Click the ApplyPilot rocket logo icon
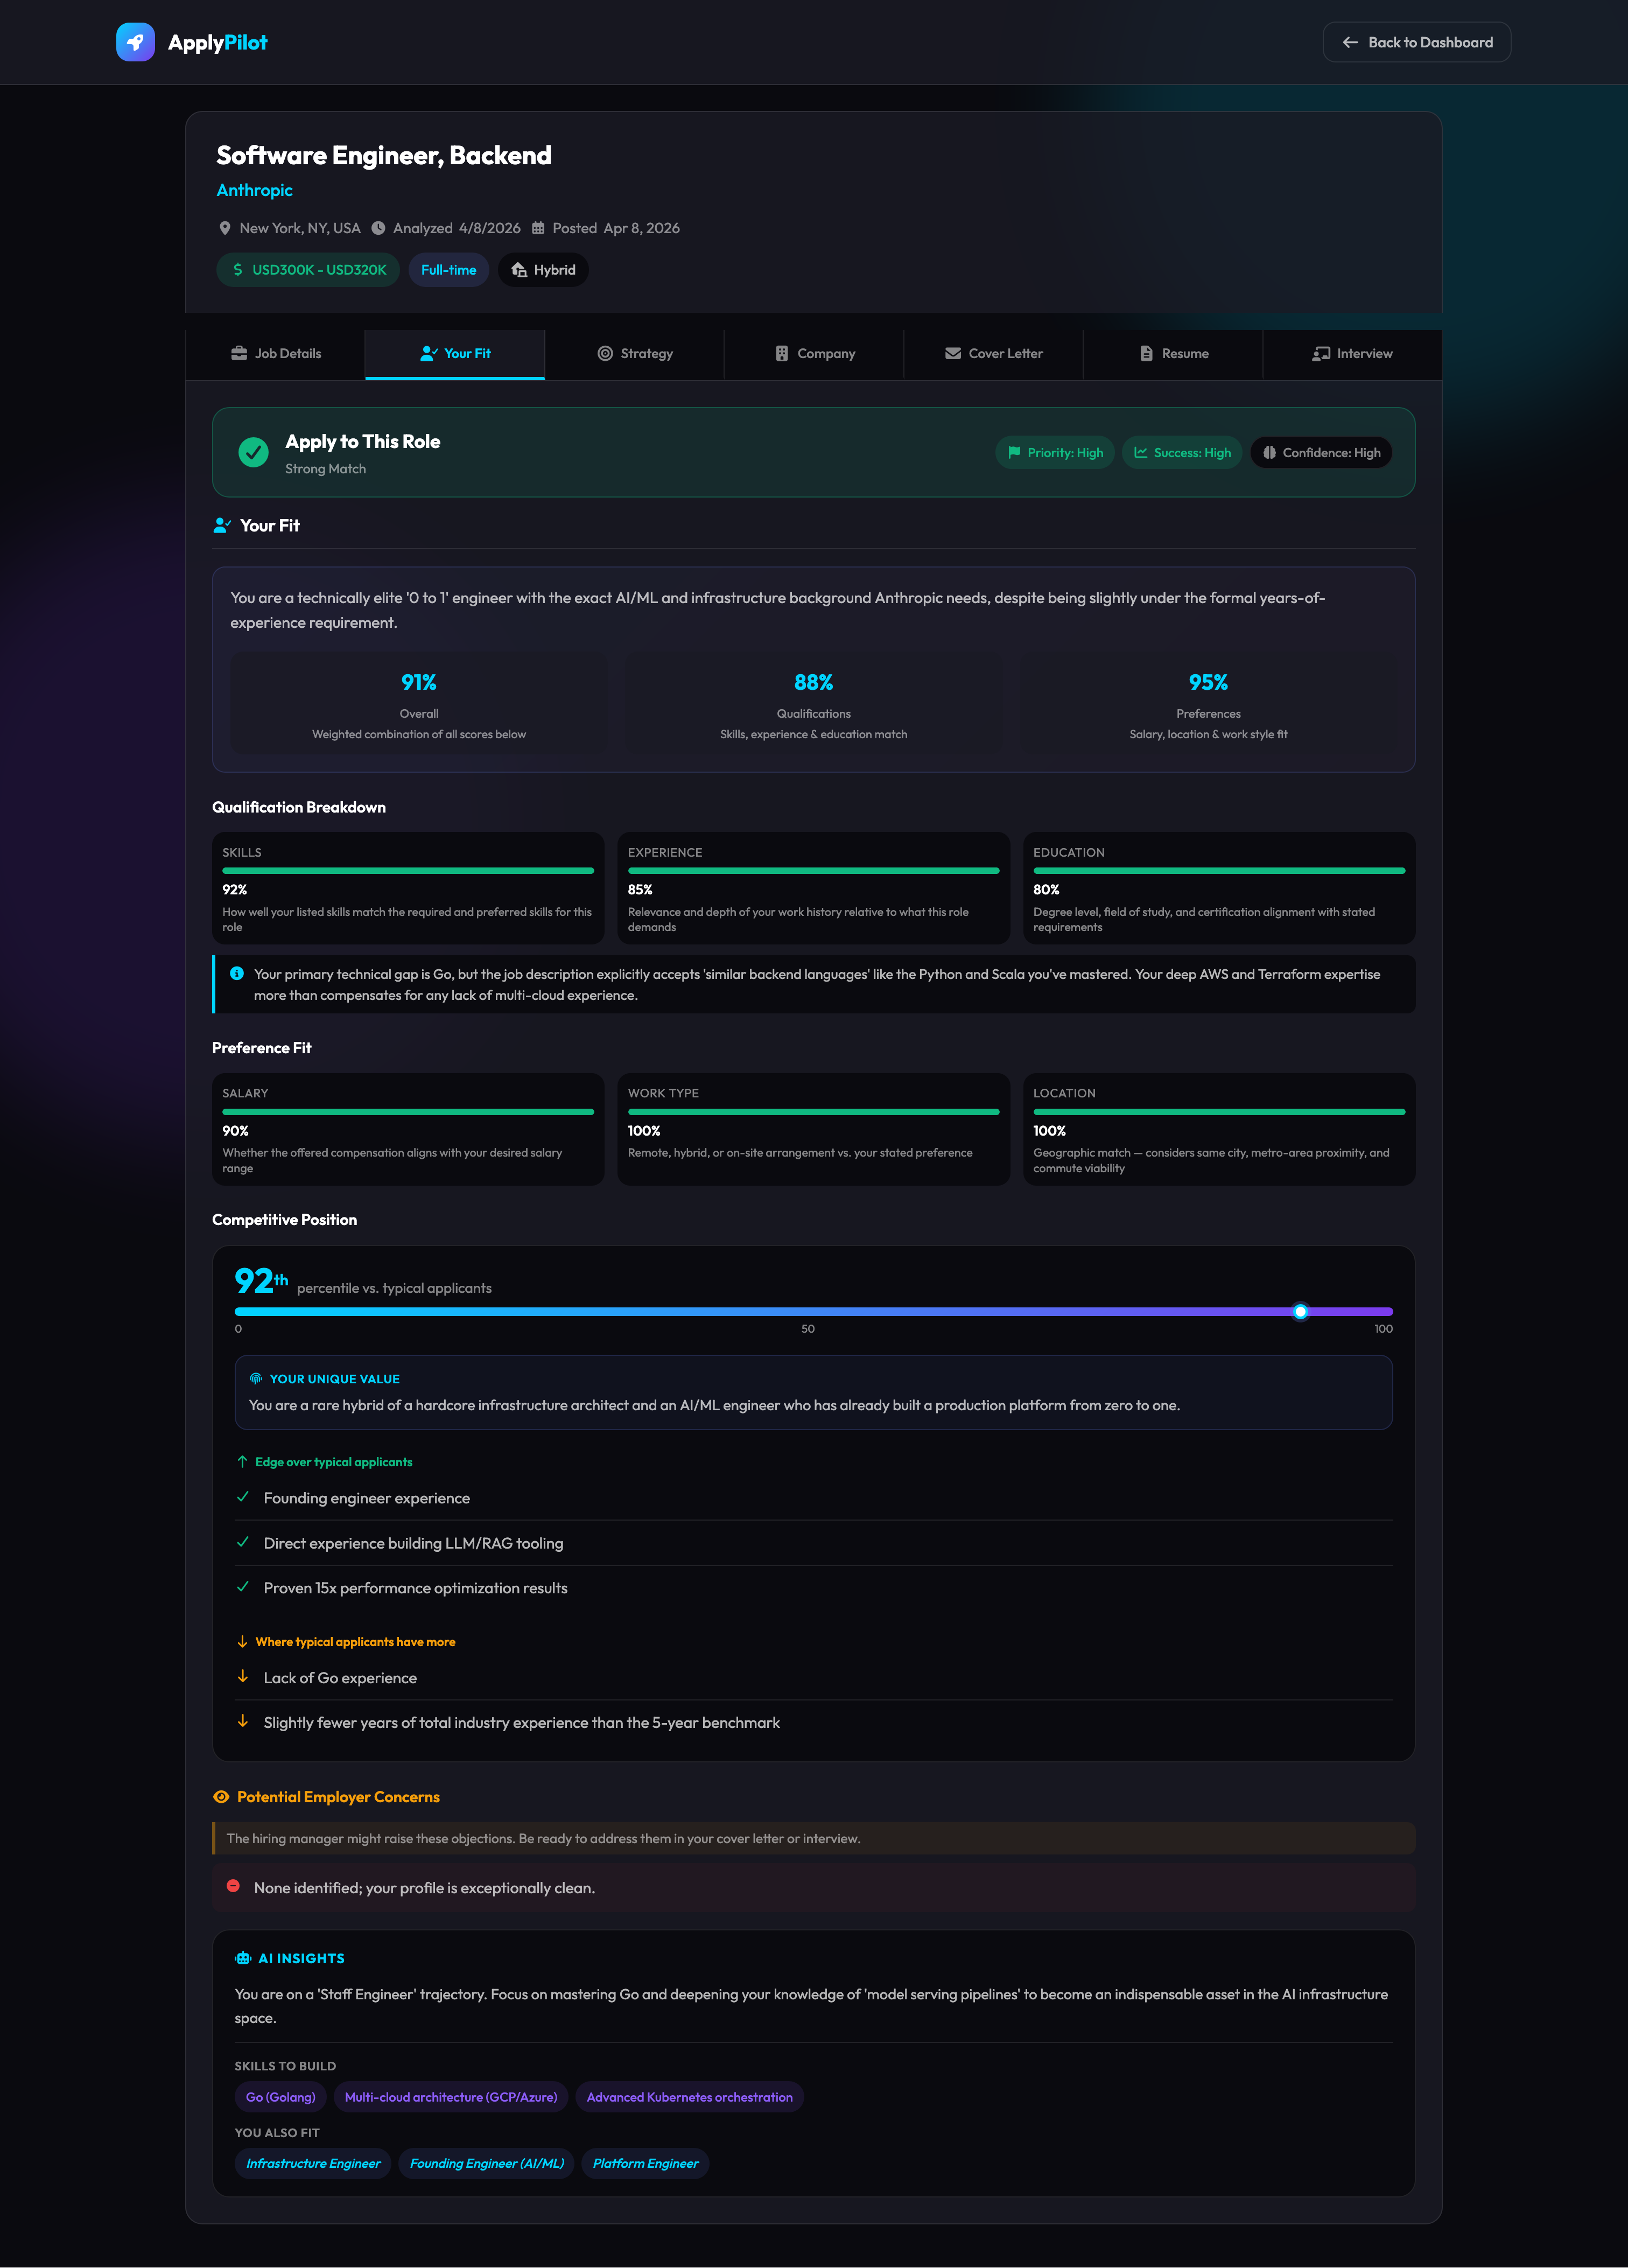 [135, 42]
